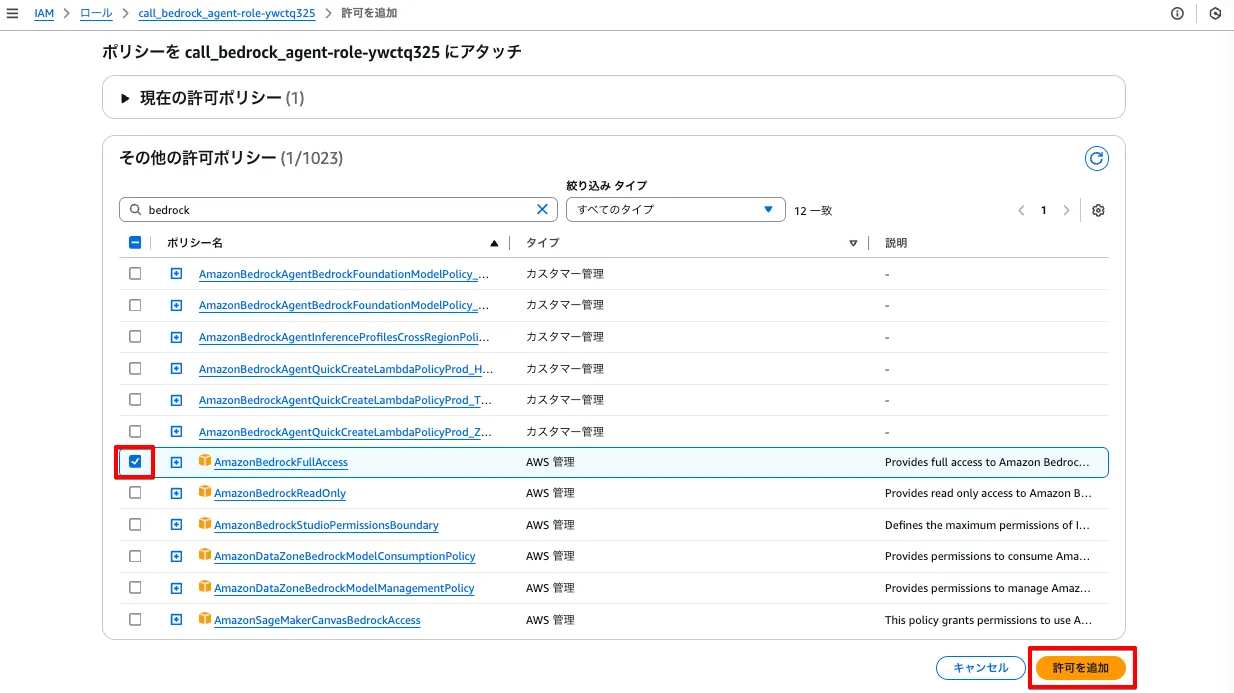
Task: Expand AmazonSageMakerCanvasBedrockAccess row details
Action: [x=176, y=620]
